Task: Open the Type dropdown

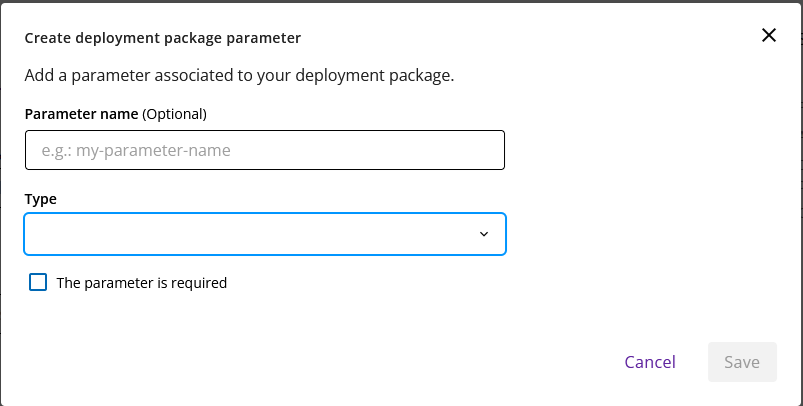Action: pyautogui.click(x=264, y=234)
